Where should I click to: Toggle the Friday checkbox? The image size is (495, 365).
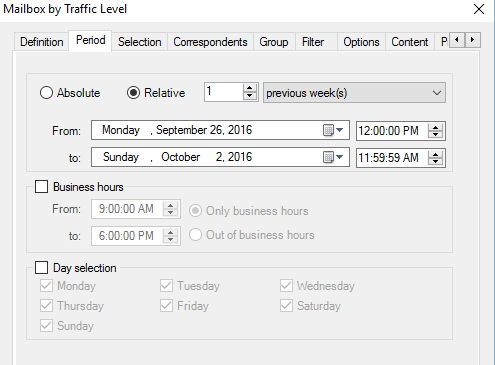pos(166,306)
